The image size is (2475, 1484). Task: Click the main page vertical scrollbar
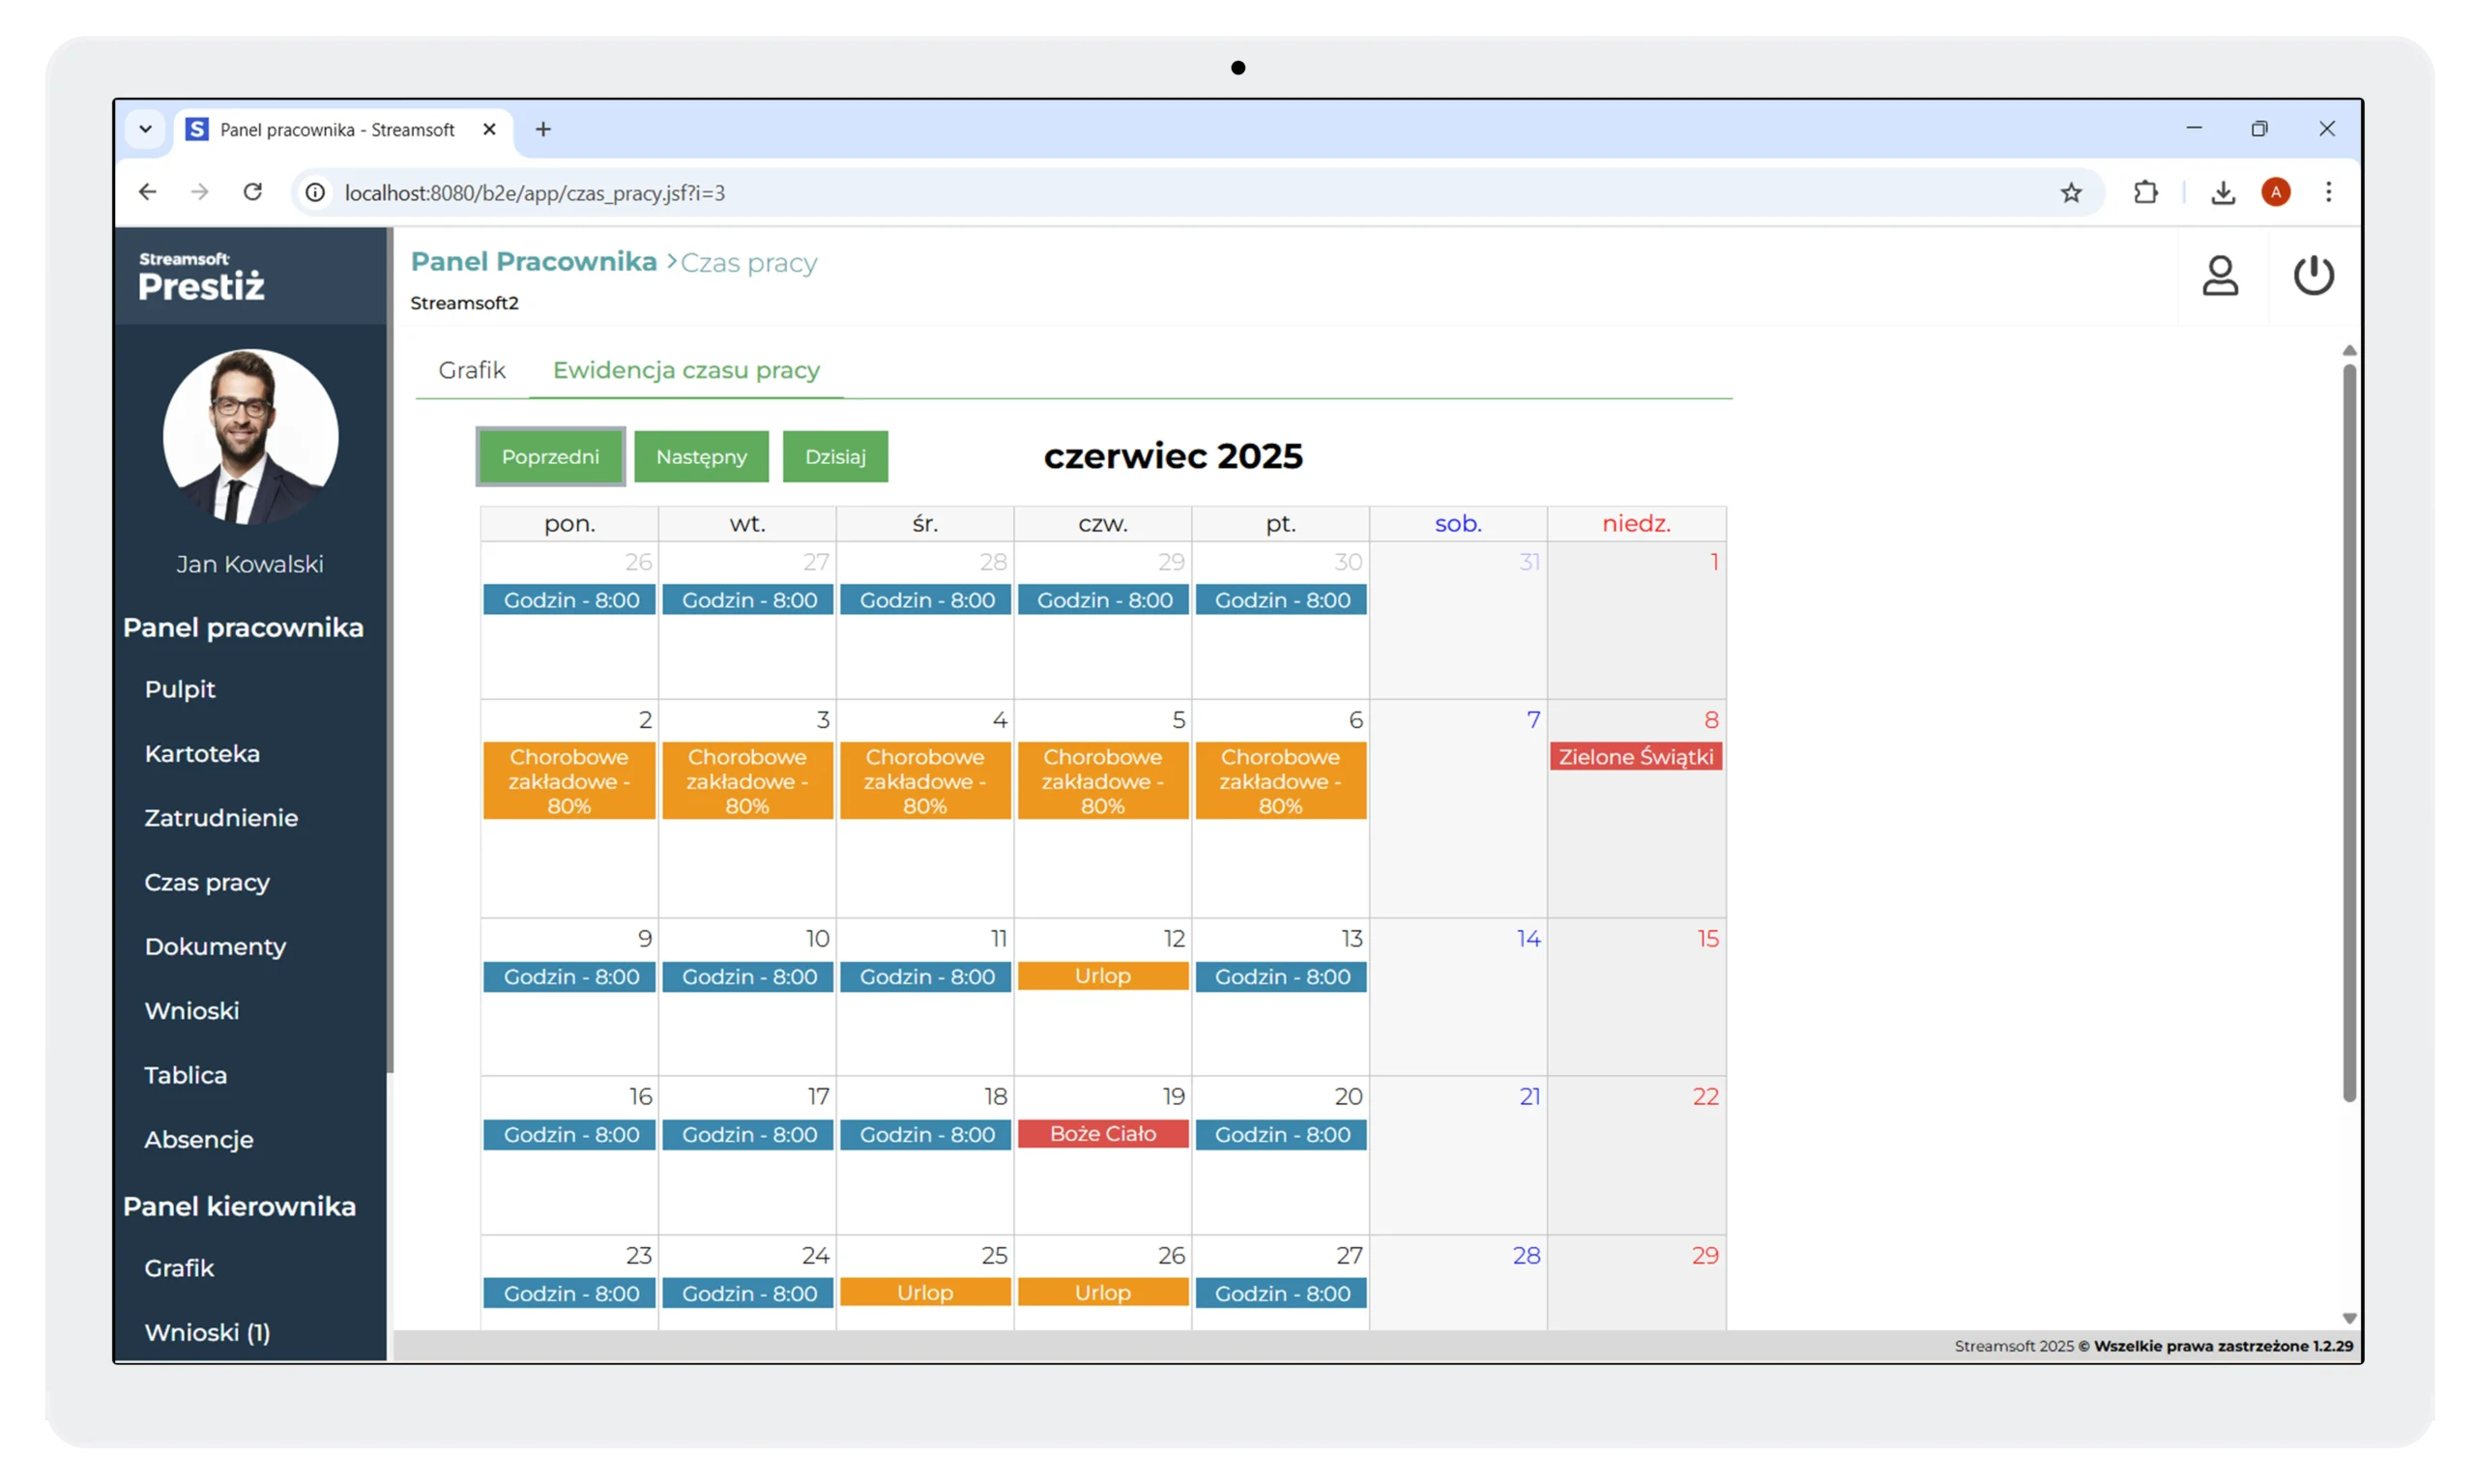2349,732
